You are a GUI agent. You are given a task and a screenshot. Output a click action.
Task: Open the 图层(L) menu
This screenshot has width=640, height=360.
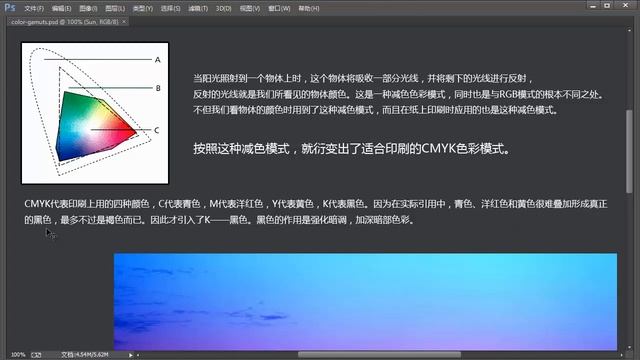[115, 8]
